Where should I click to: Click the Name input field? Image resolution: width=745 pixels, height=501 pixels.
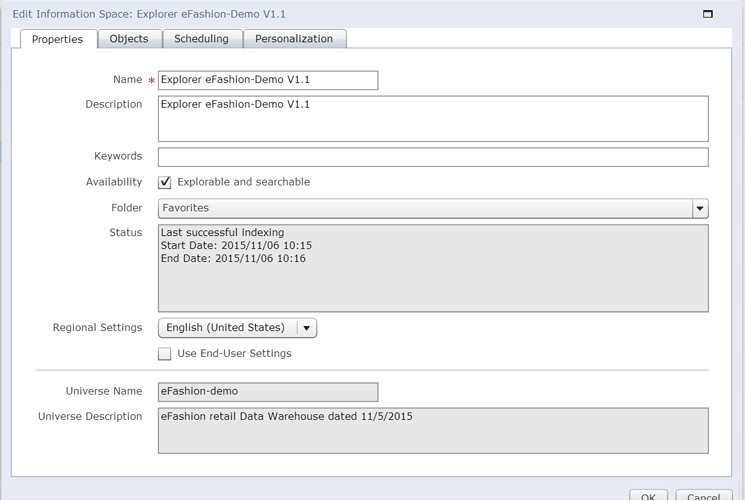point(268,80)
